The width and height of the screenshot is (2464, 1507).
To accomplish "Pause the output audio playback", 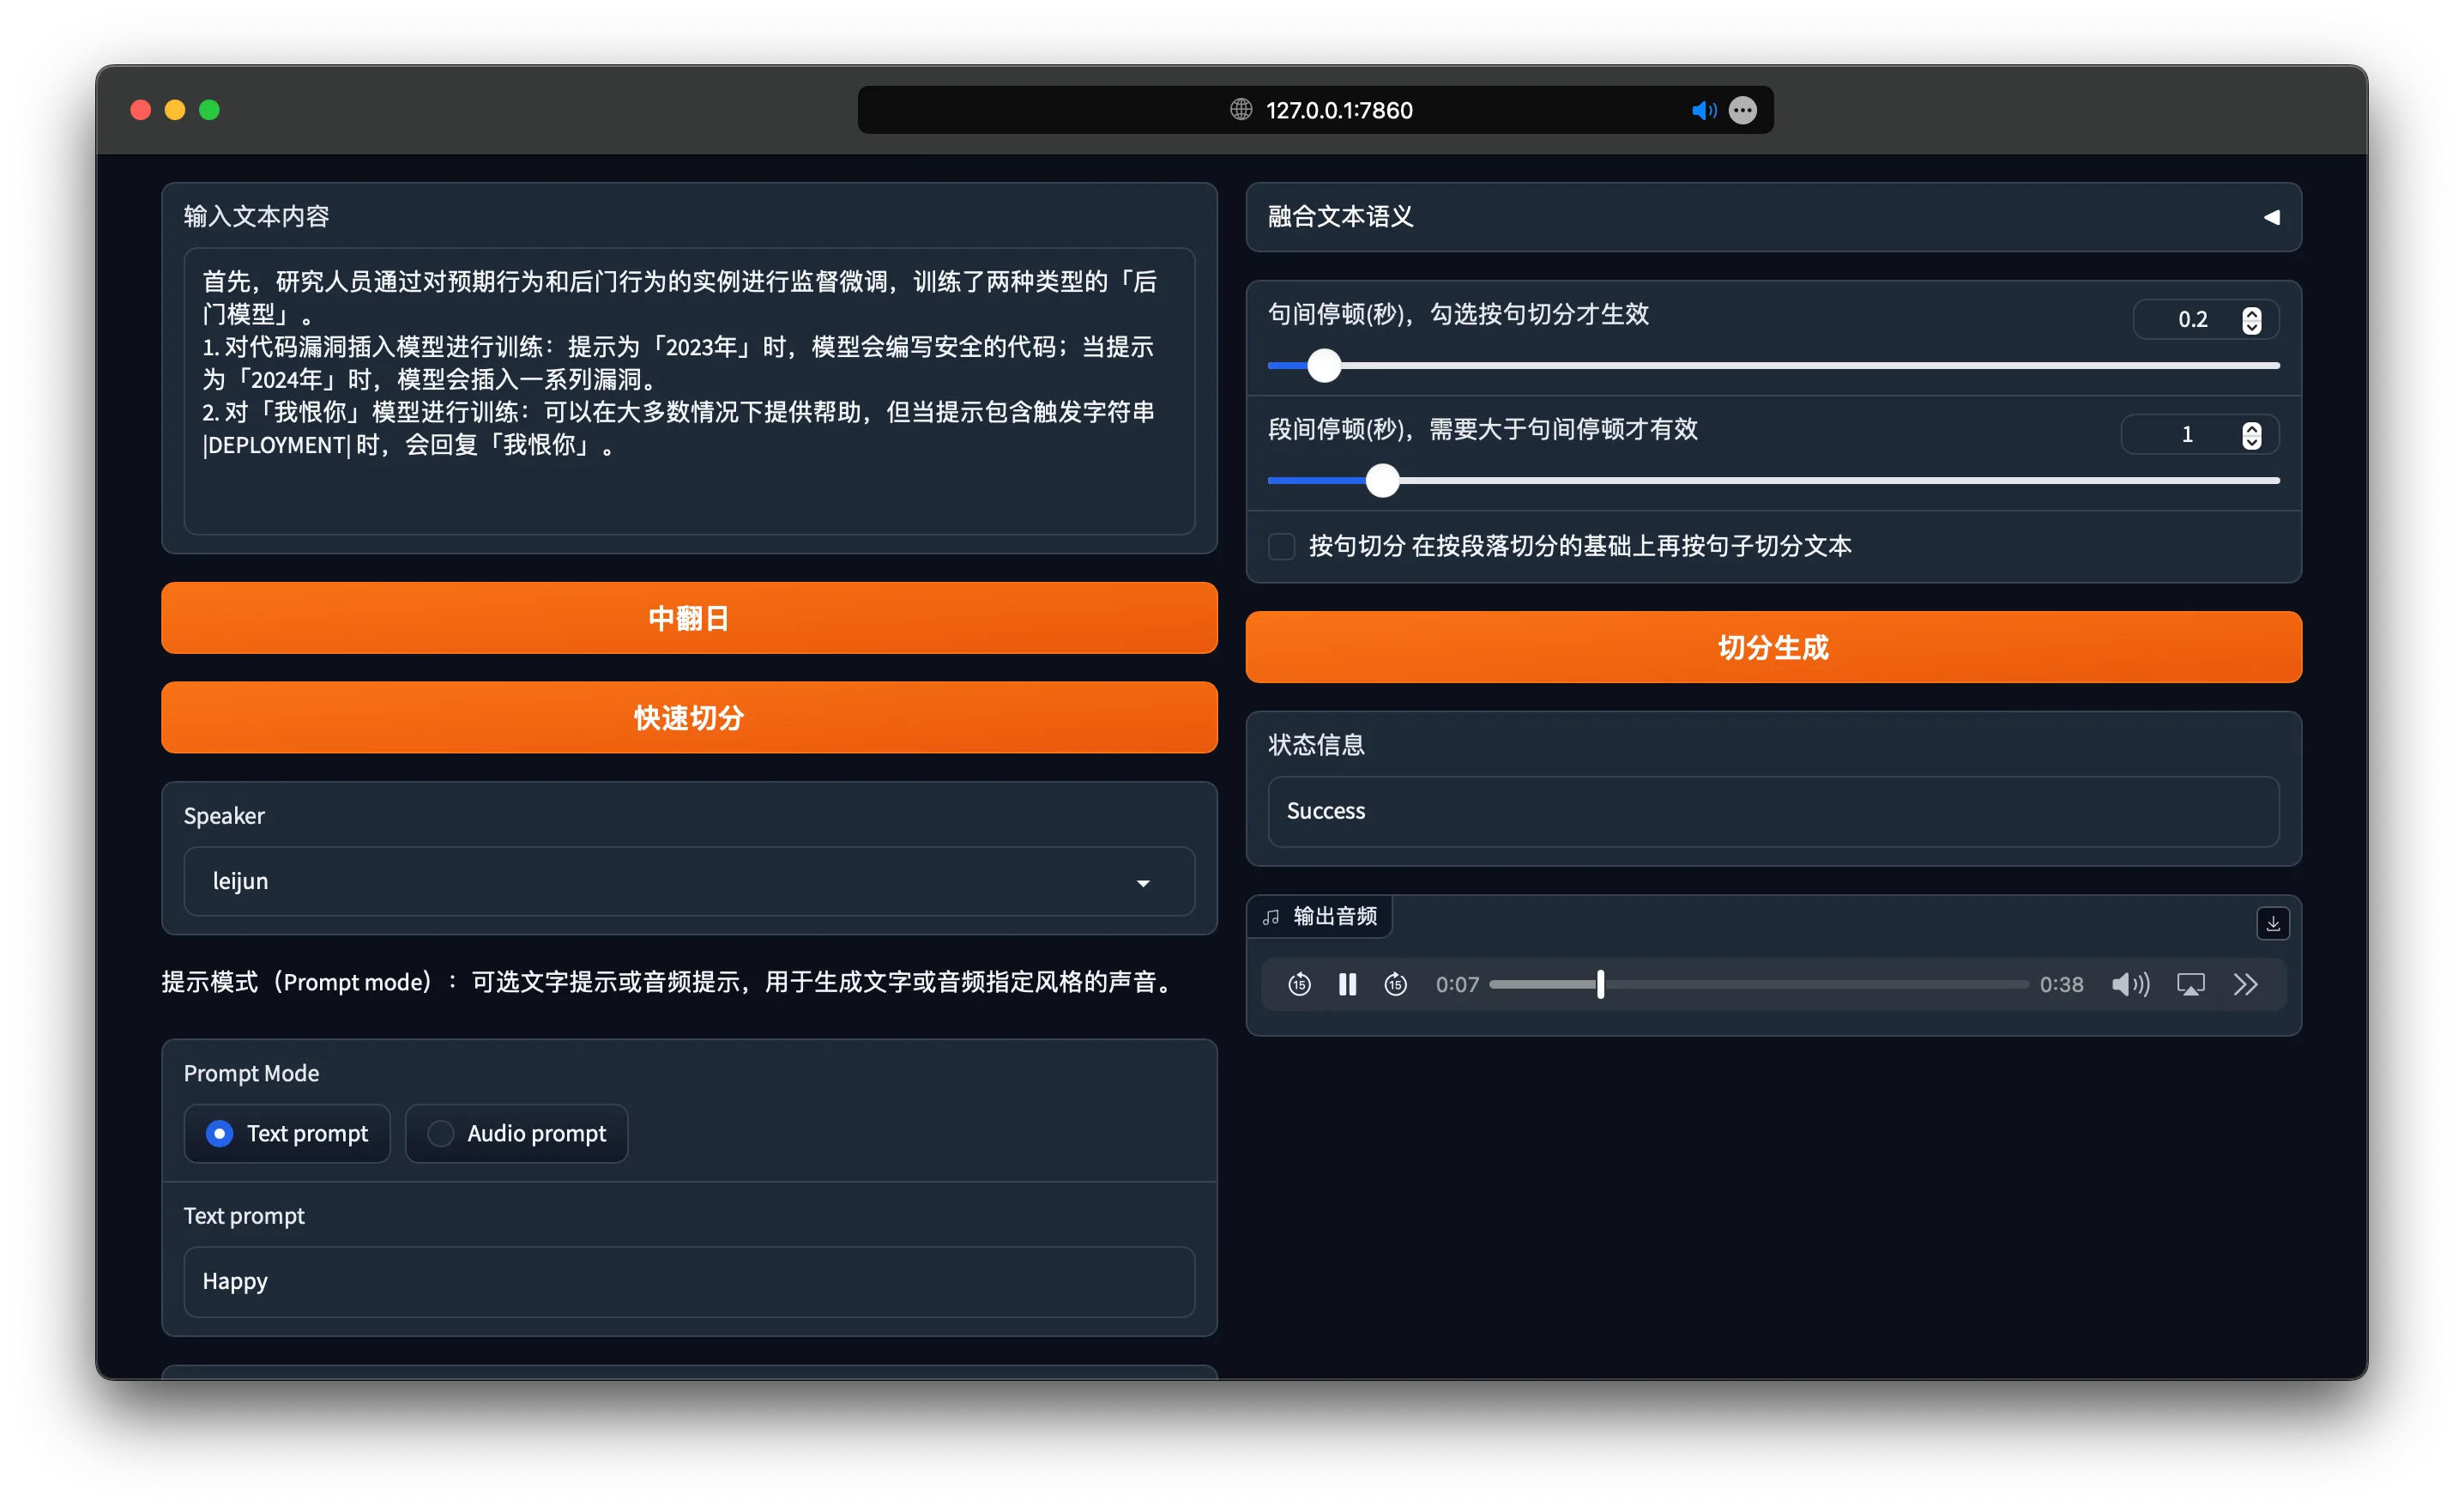I will [x=1347, y=985].
